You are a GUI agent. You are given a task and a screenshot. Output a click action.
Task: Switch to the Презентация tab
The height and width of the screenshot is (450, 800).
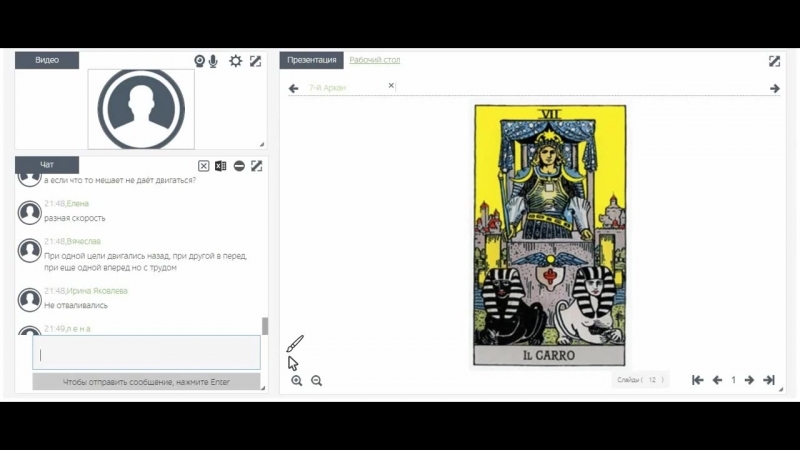[x=312, y=60]
